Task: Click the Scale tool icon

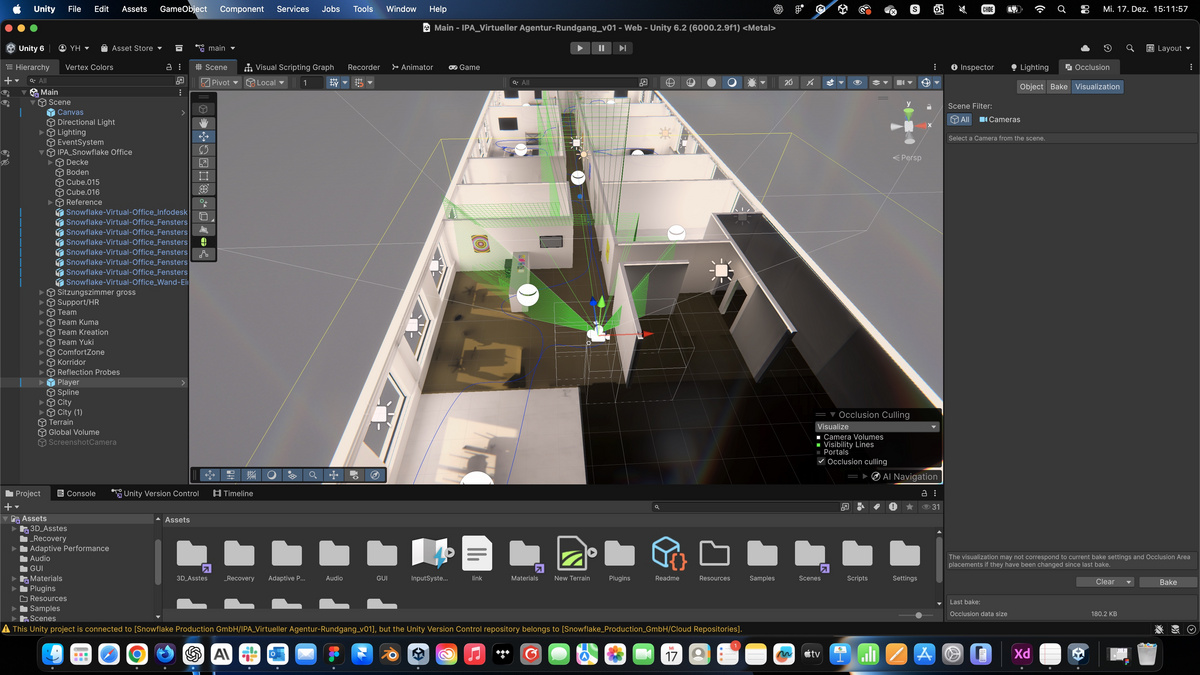Action: point(204,163)
